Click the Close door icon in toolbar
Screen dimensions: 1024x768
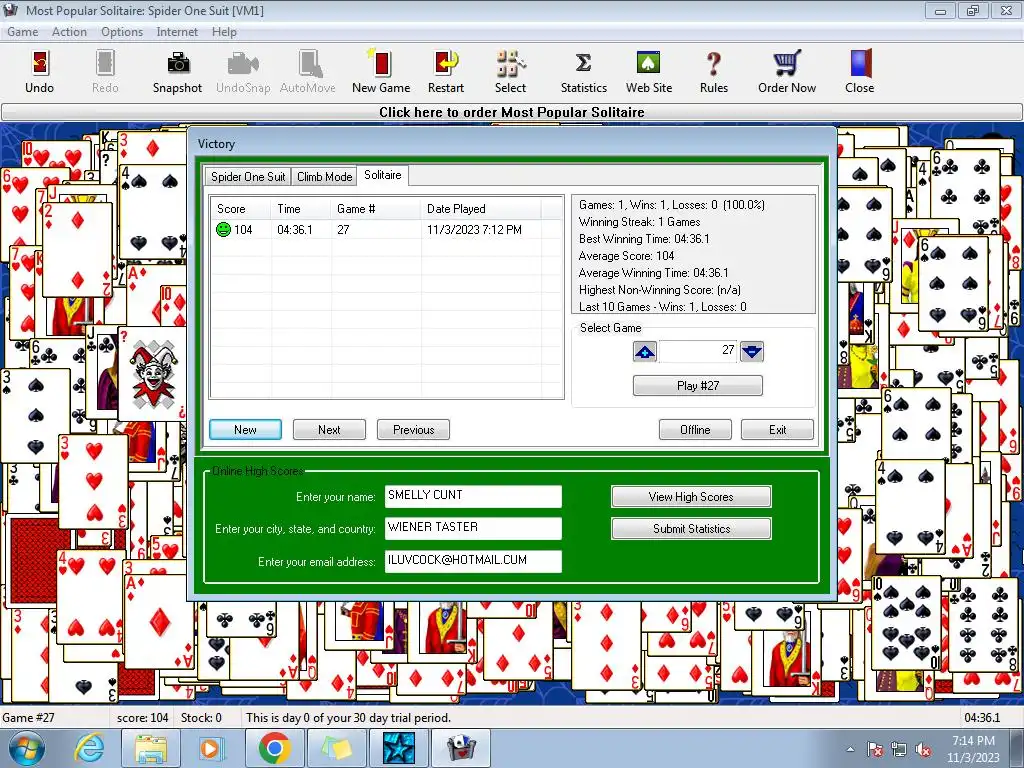859,71
